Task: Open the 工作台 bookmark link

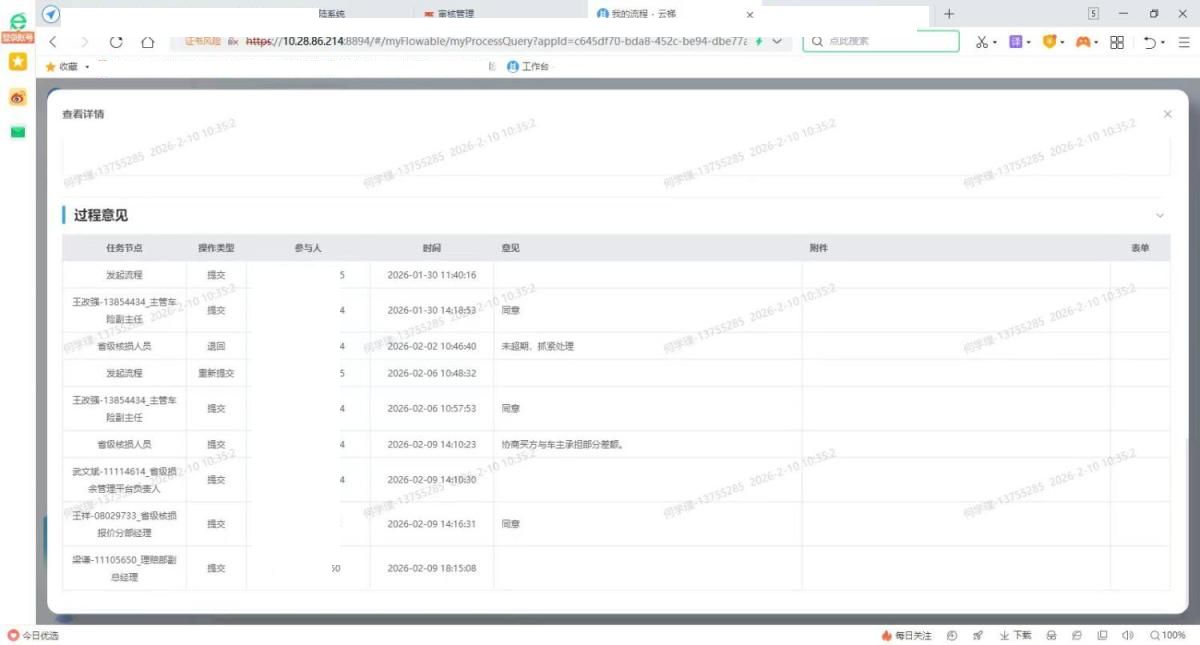Action: pos(534,66)
